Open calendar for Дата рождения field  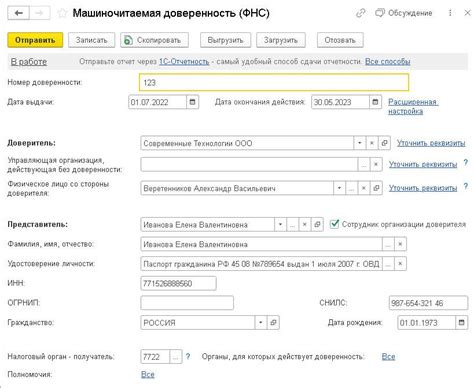pos(462,322)
